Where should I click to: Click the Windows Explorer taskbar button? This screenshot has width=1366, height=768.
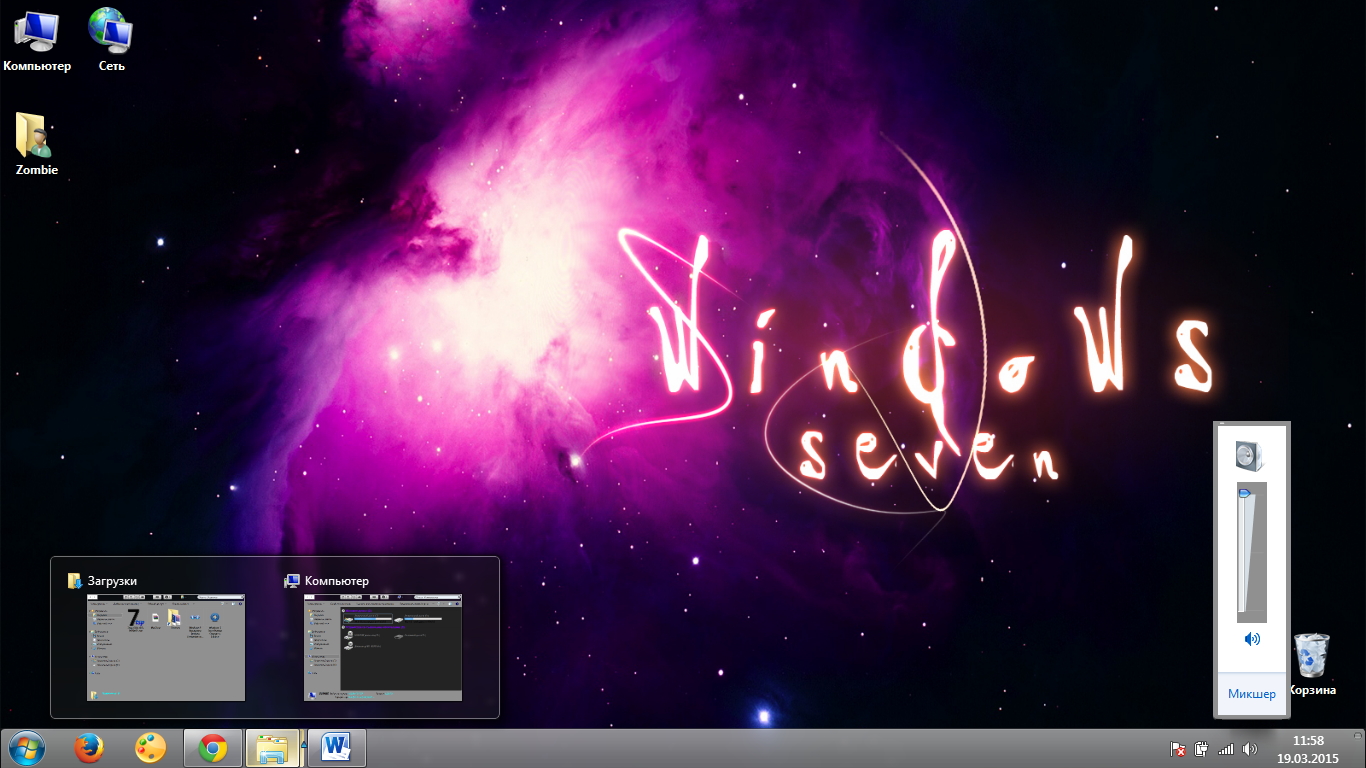click(274, 748)
